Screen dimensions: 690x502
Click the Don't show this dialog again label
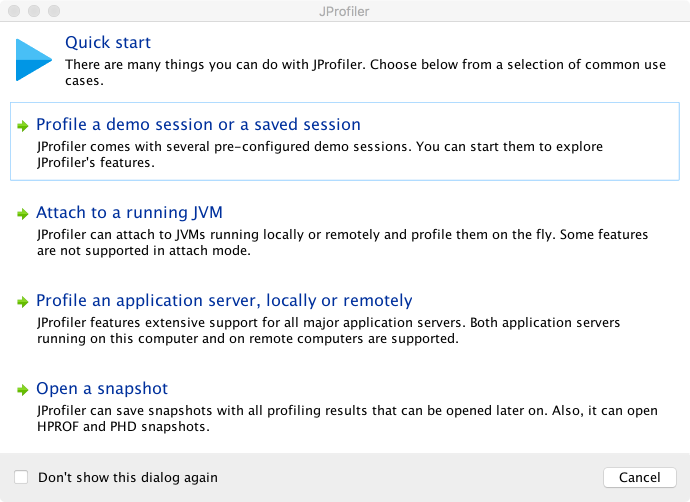click(128, 477)
